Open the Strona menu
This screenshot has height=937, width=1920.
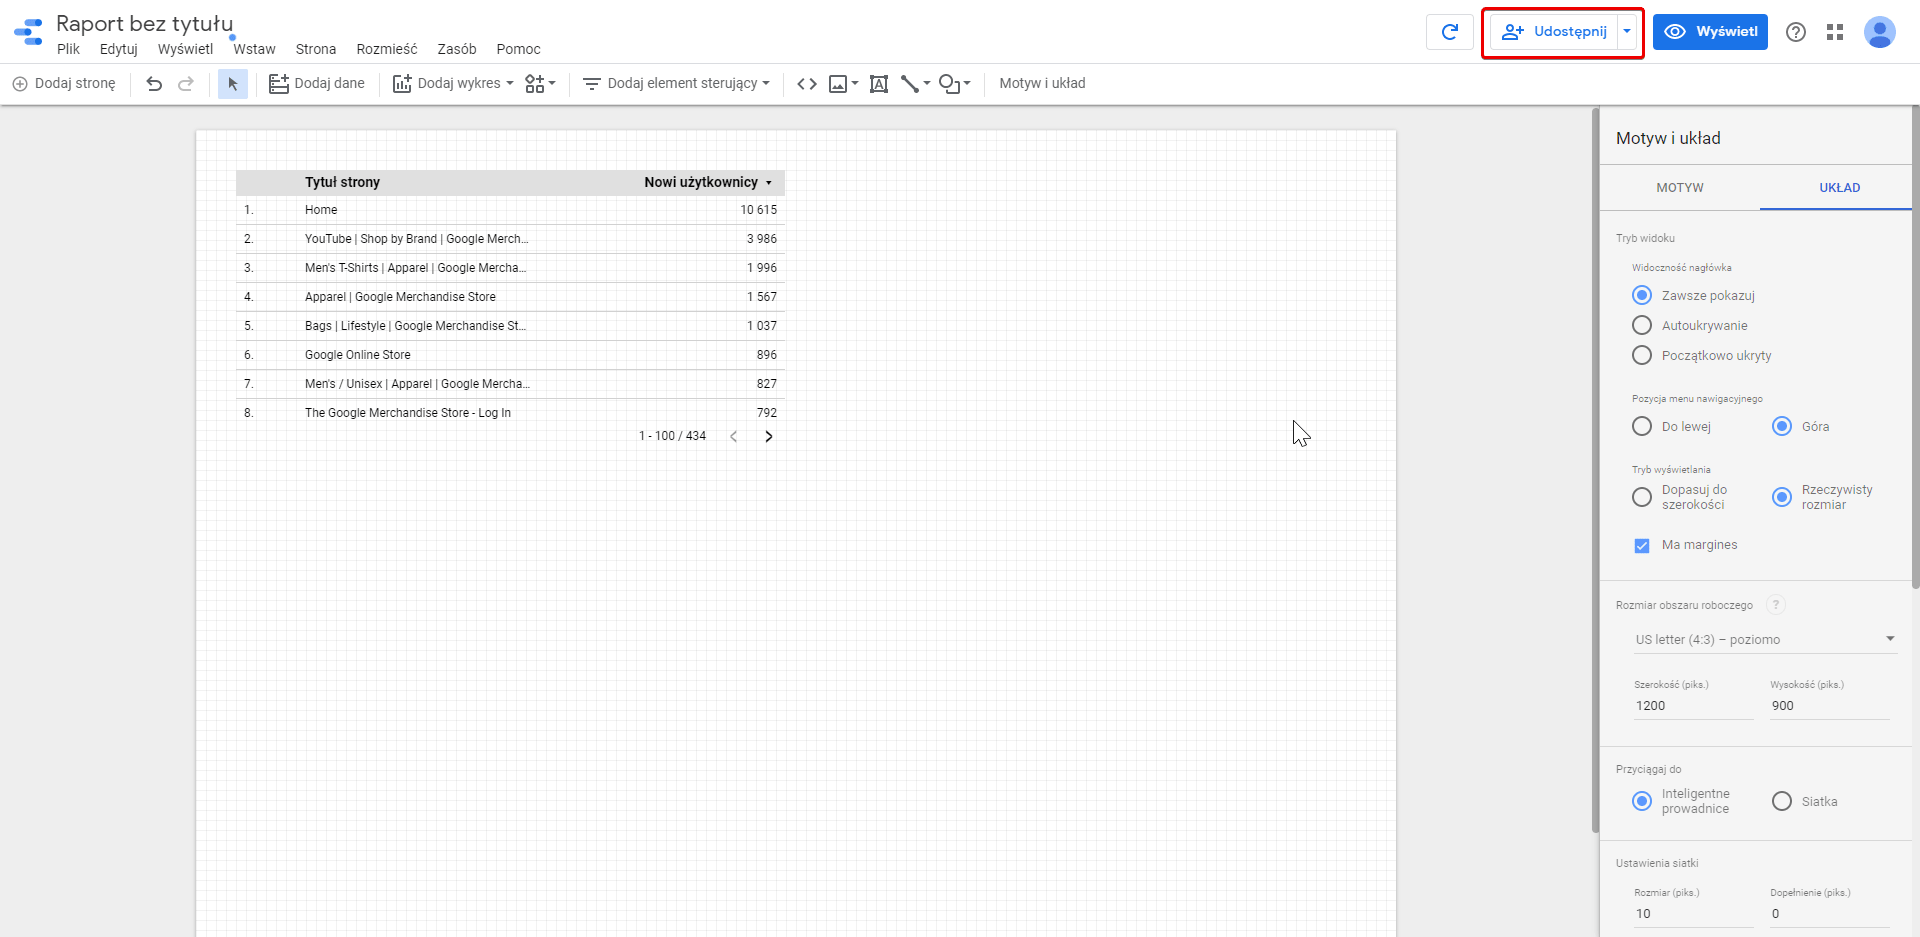point(316,49)
